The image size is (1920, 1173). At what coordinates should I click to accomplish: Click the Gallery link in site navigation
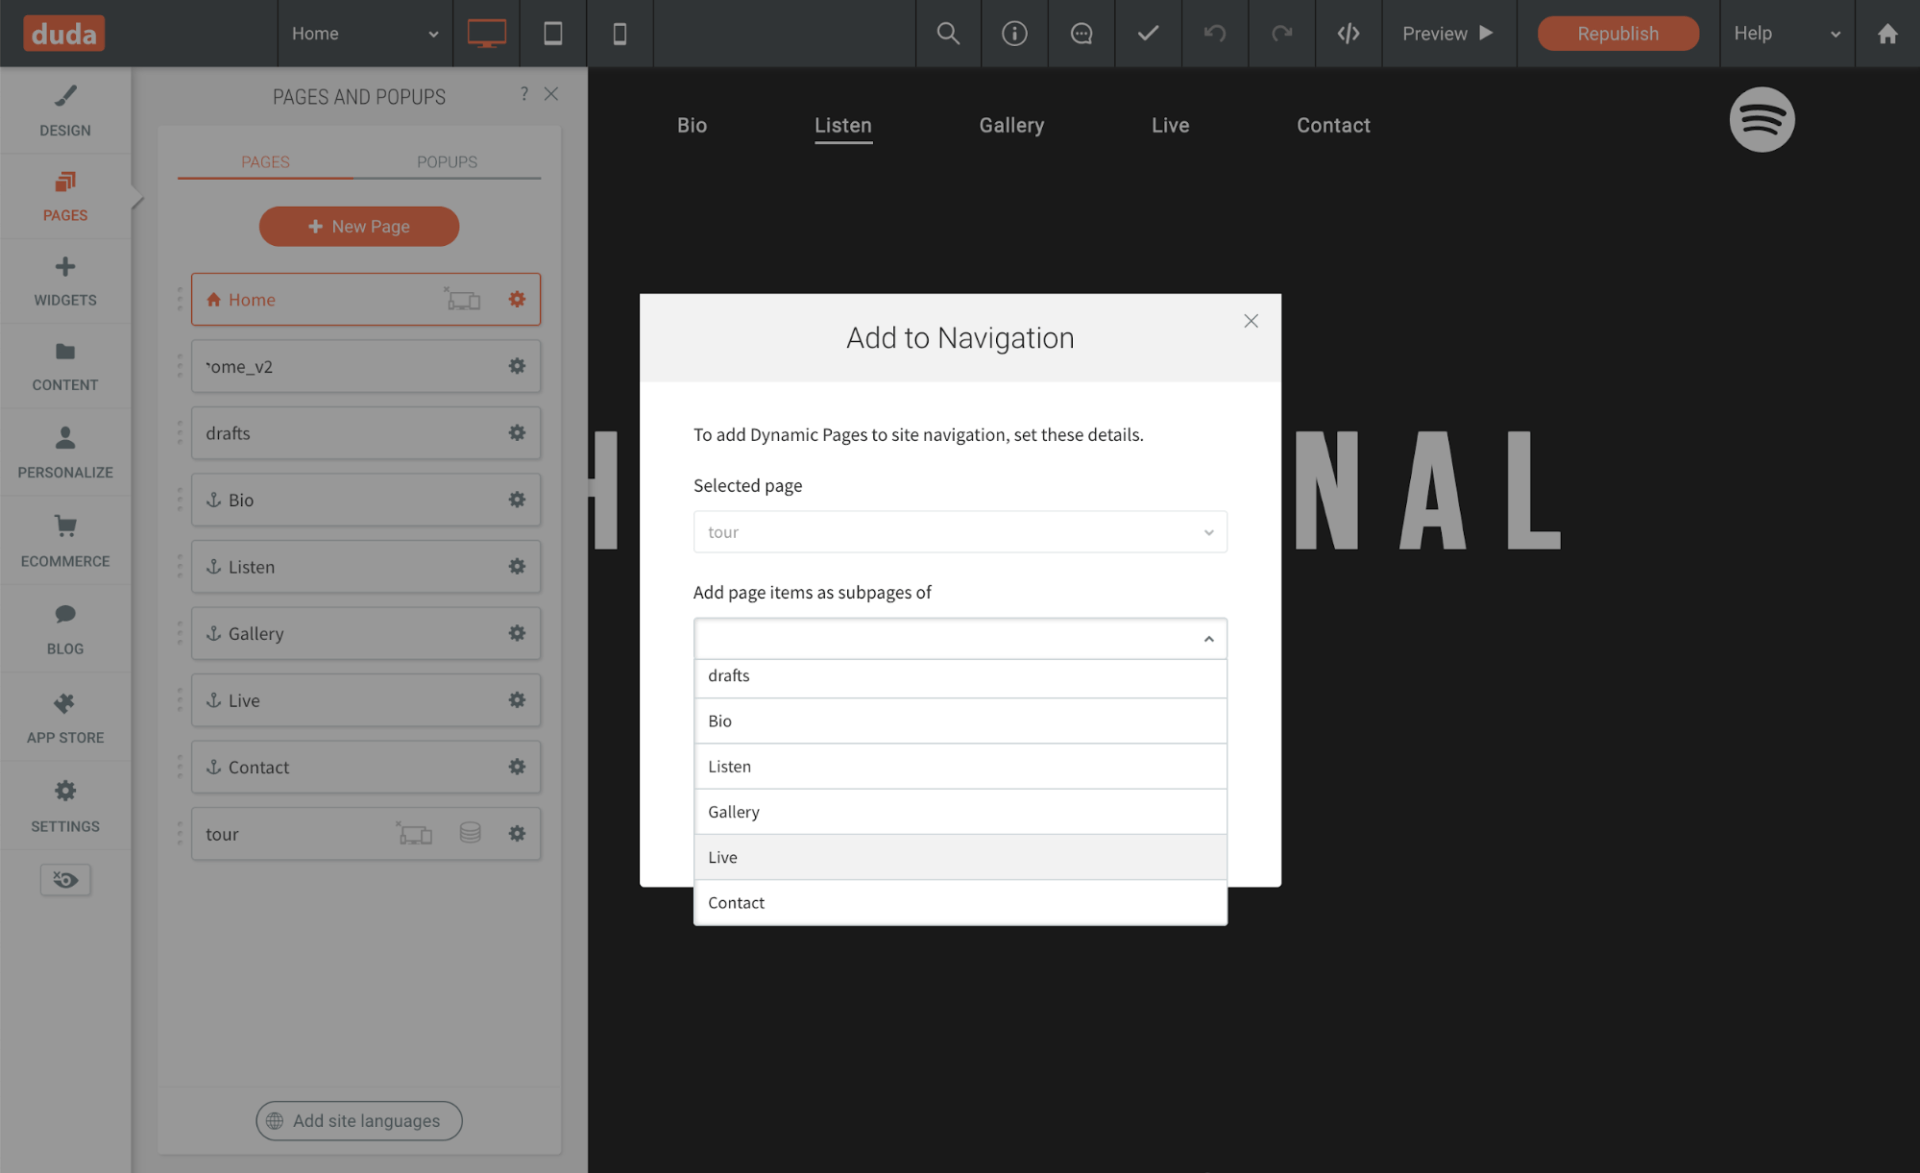(x=1011, y=125)
